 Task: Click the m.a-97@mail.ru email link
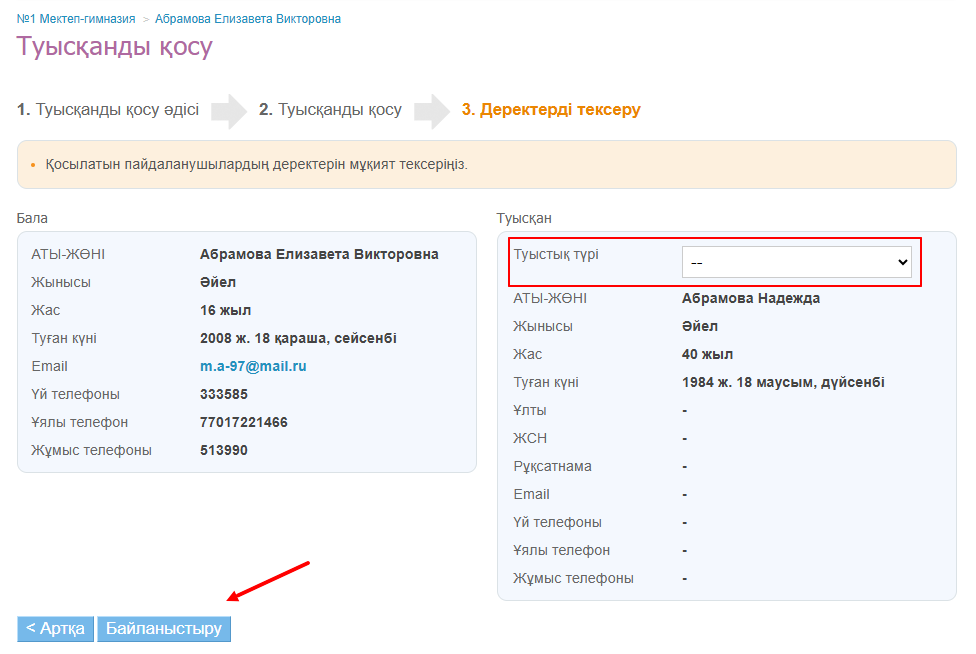tap(253, 366)
